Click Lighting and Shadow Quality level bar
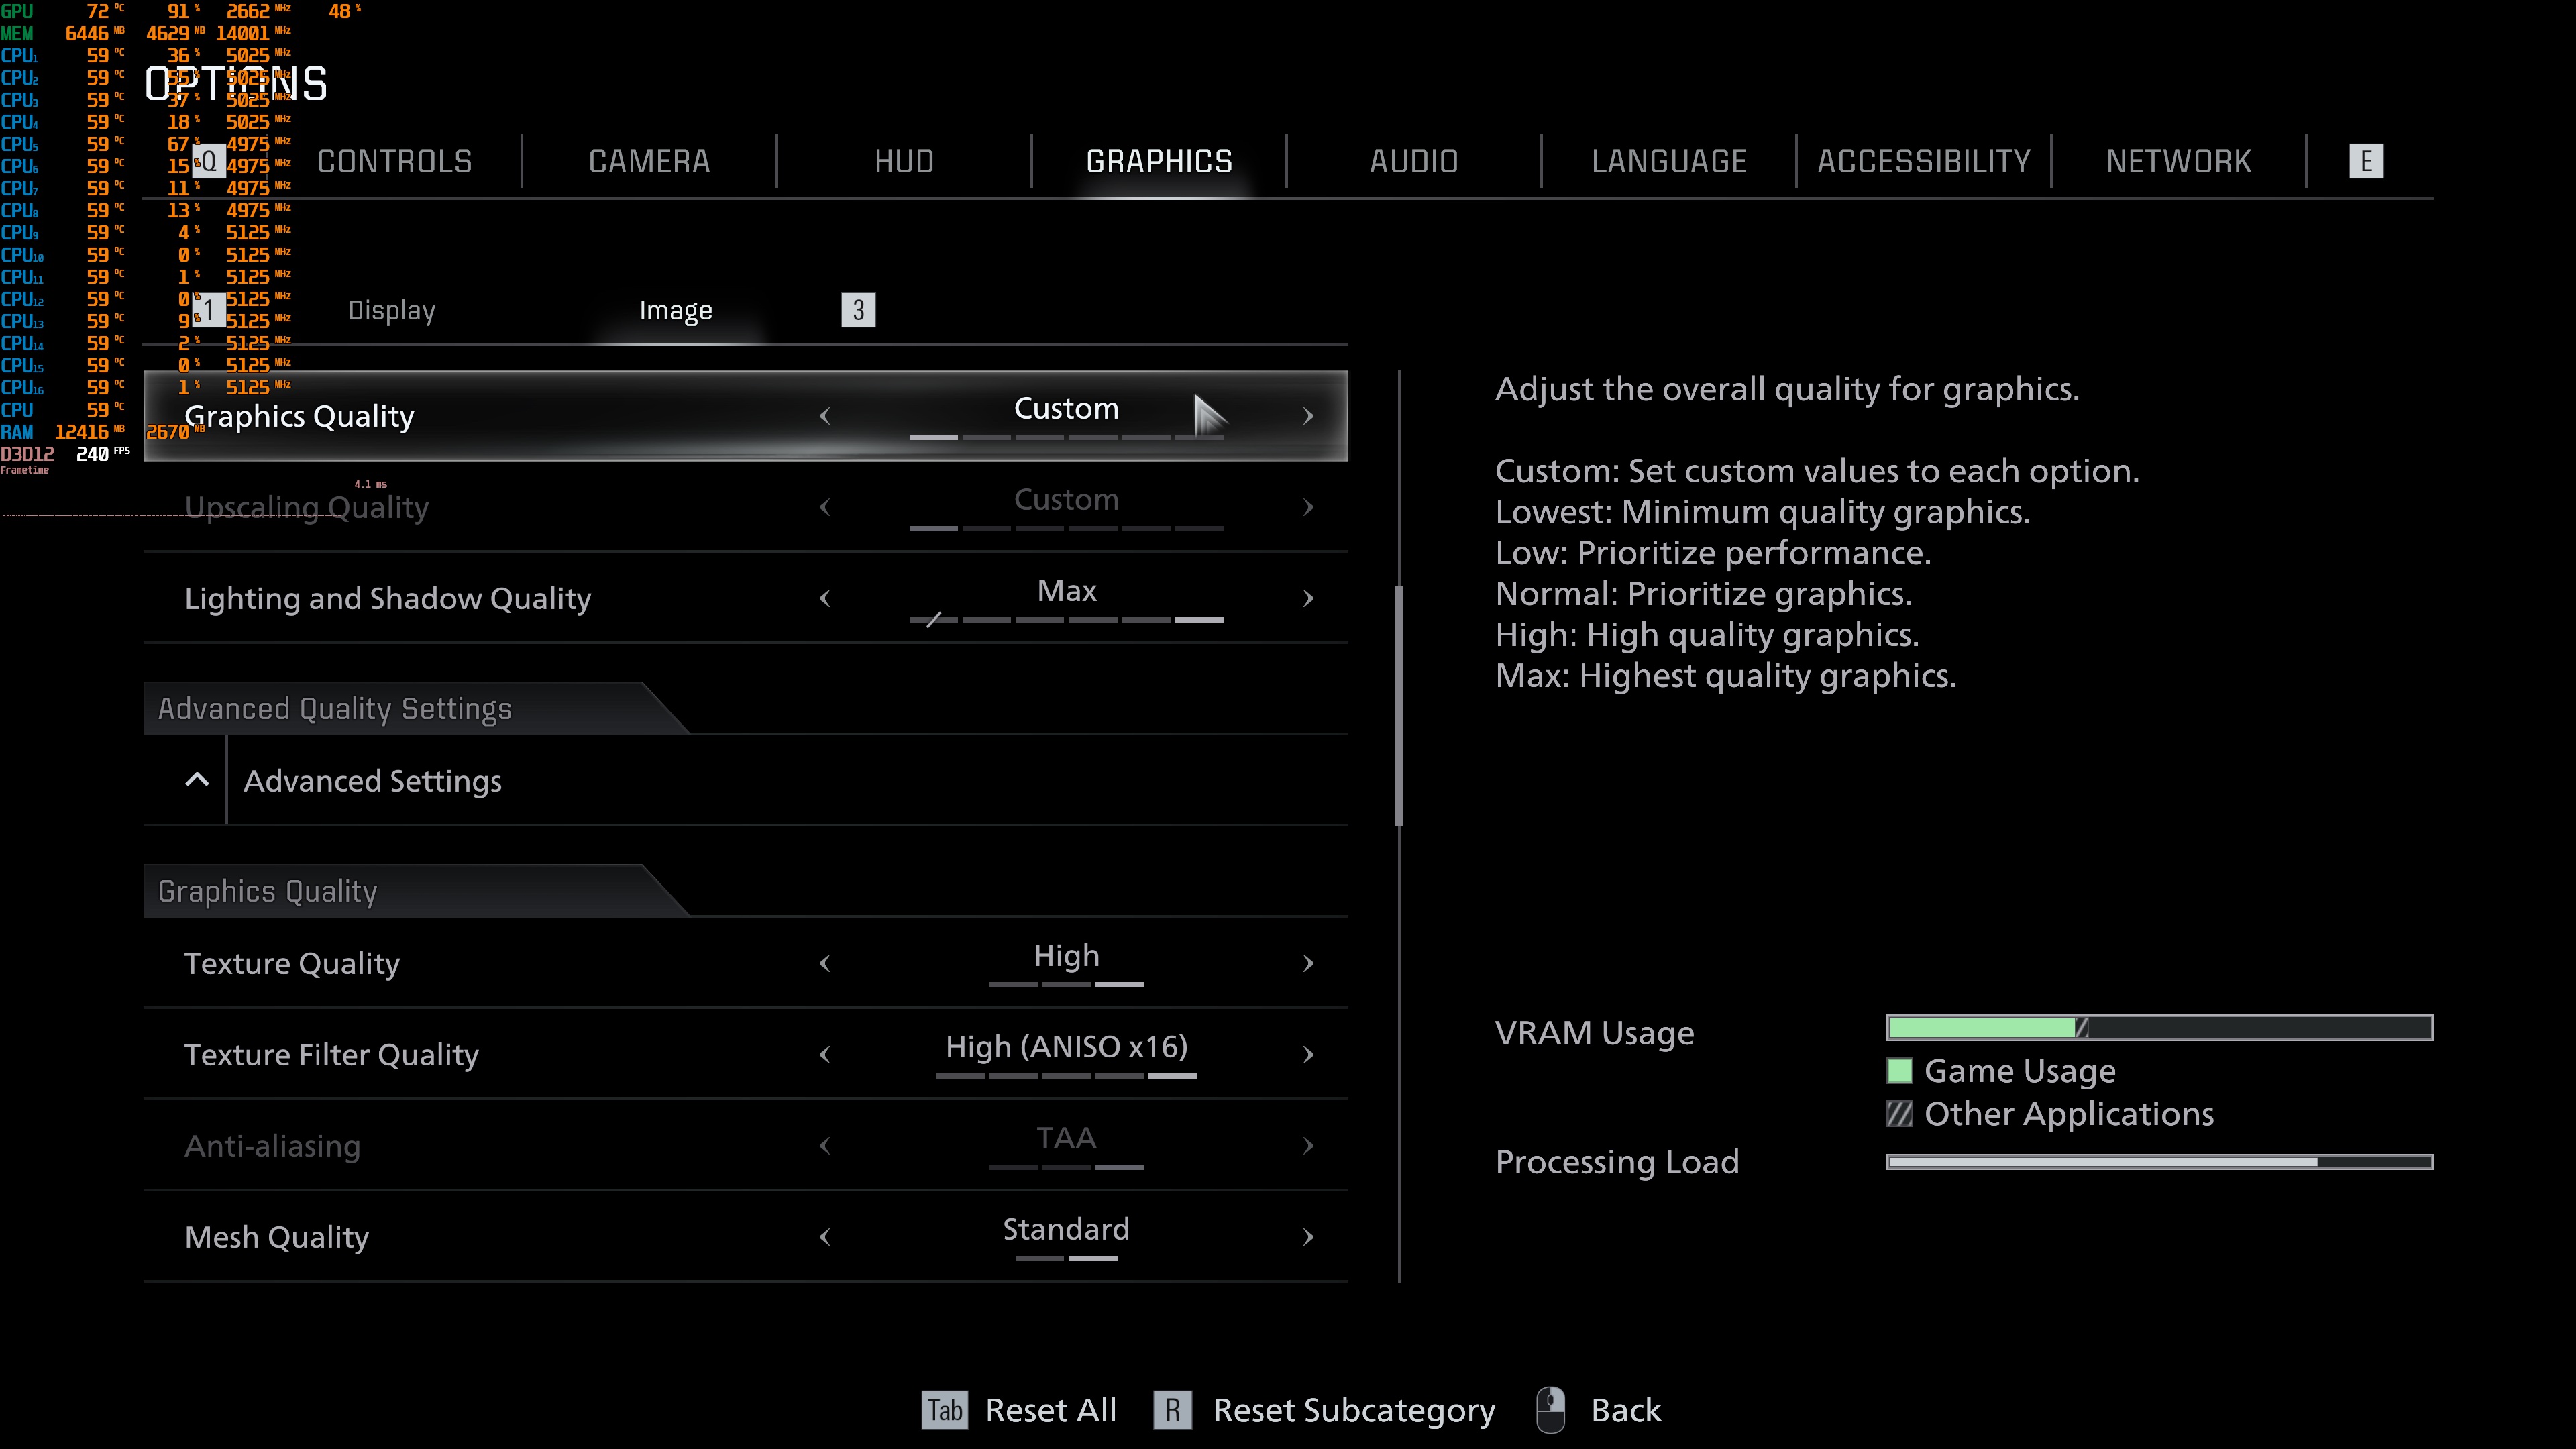This screenshot has height=1449, width=2576. click(x=1066, y=620)
